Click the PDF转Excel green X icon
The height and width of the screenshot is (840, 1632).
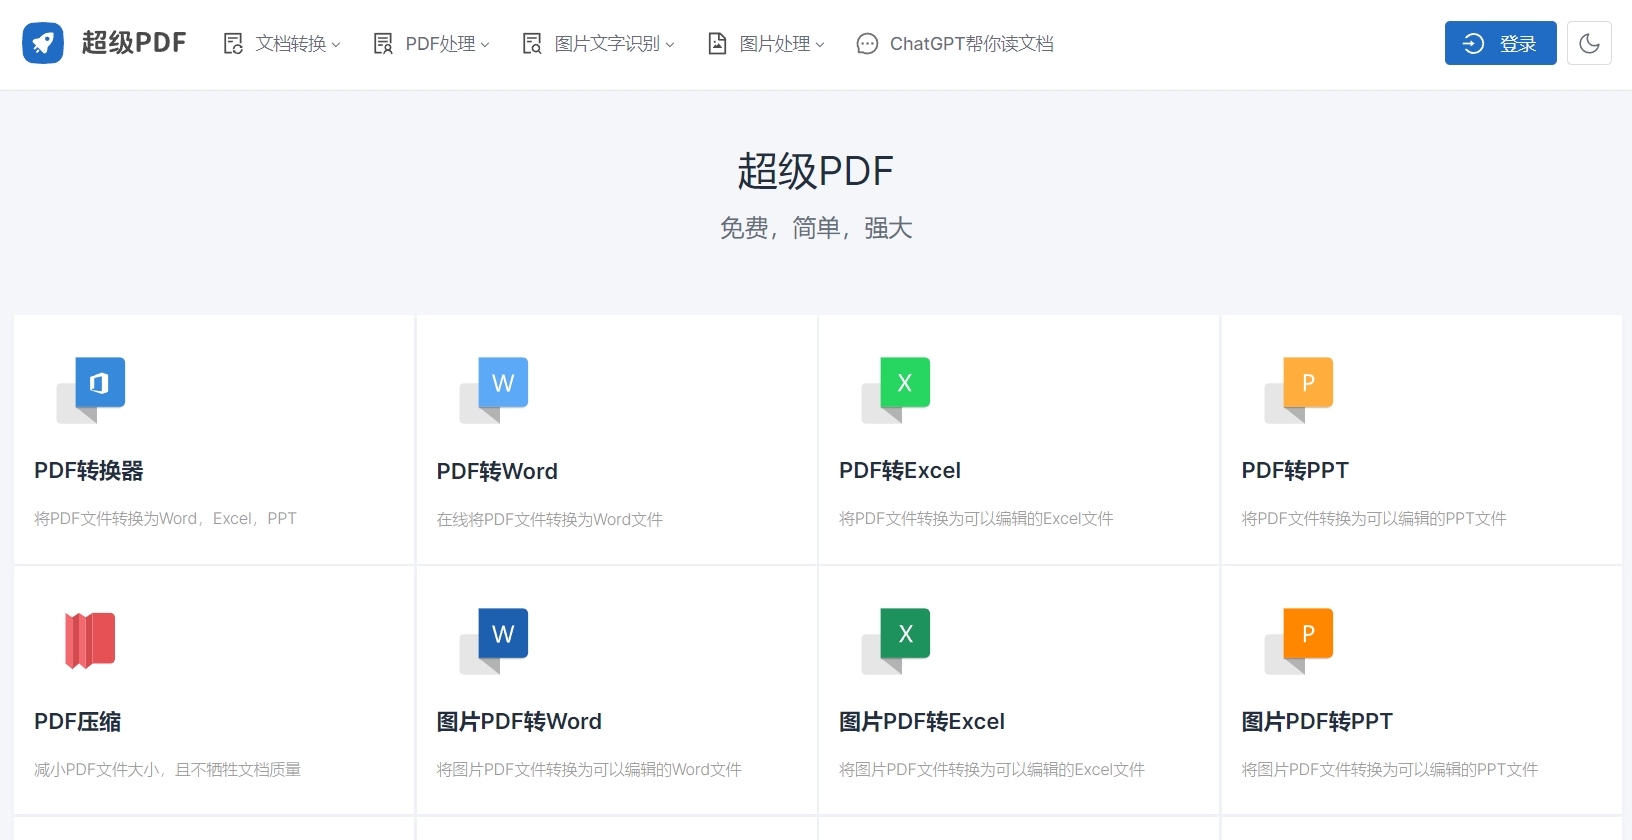(896, 390)
